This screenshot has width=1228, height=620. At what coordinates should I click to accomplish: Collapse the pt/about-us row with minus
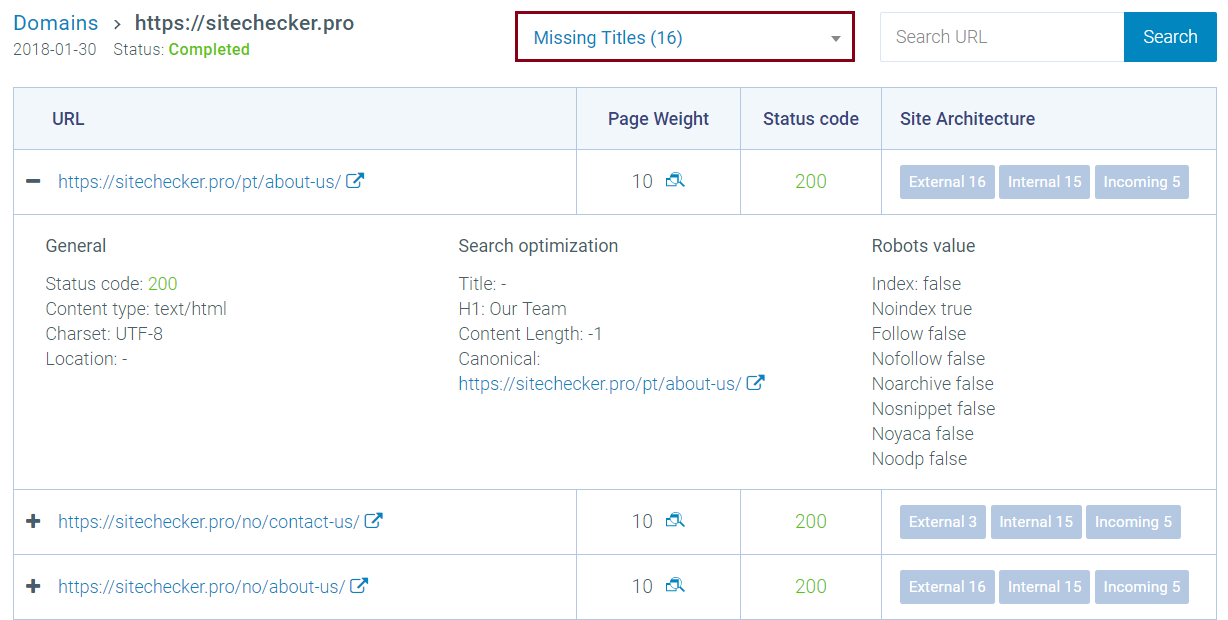33,181
